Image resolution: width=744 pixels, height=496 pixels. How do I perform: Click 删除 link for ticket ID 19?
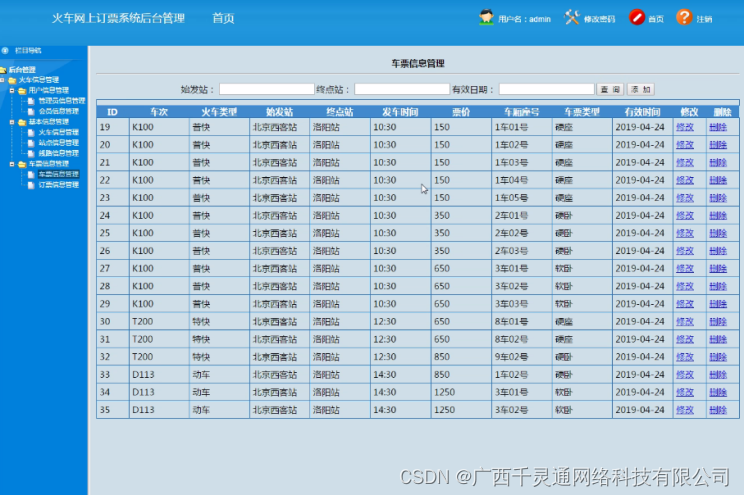pyautogui.click(x=718, y=127)
